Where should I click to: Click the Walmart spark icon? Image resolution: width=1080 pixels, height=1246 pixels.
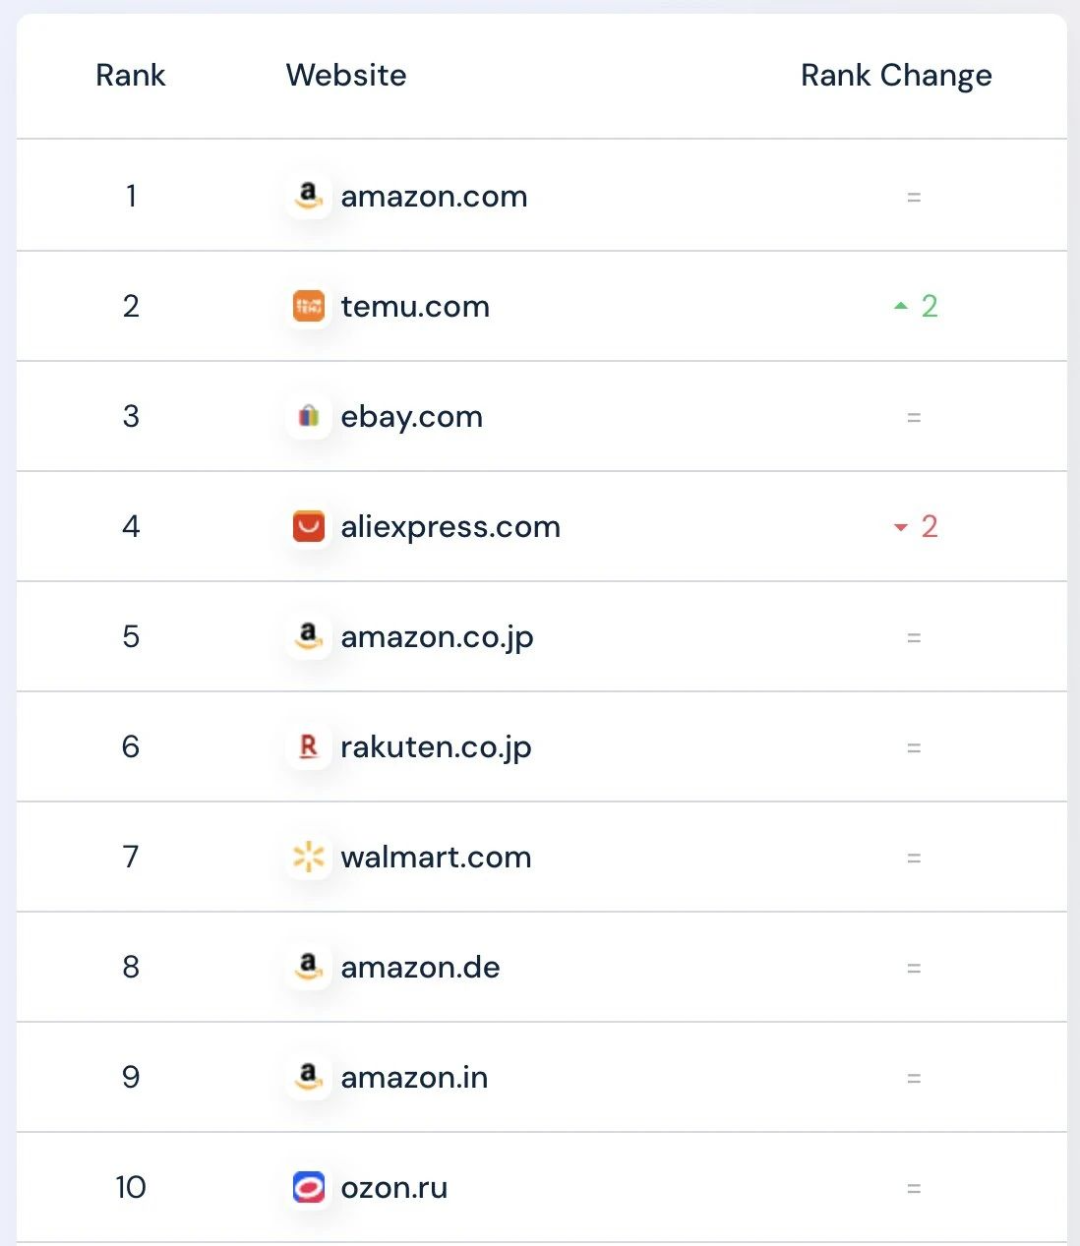click(309, 856)
